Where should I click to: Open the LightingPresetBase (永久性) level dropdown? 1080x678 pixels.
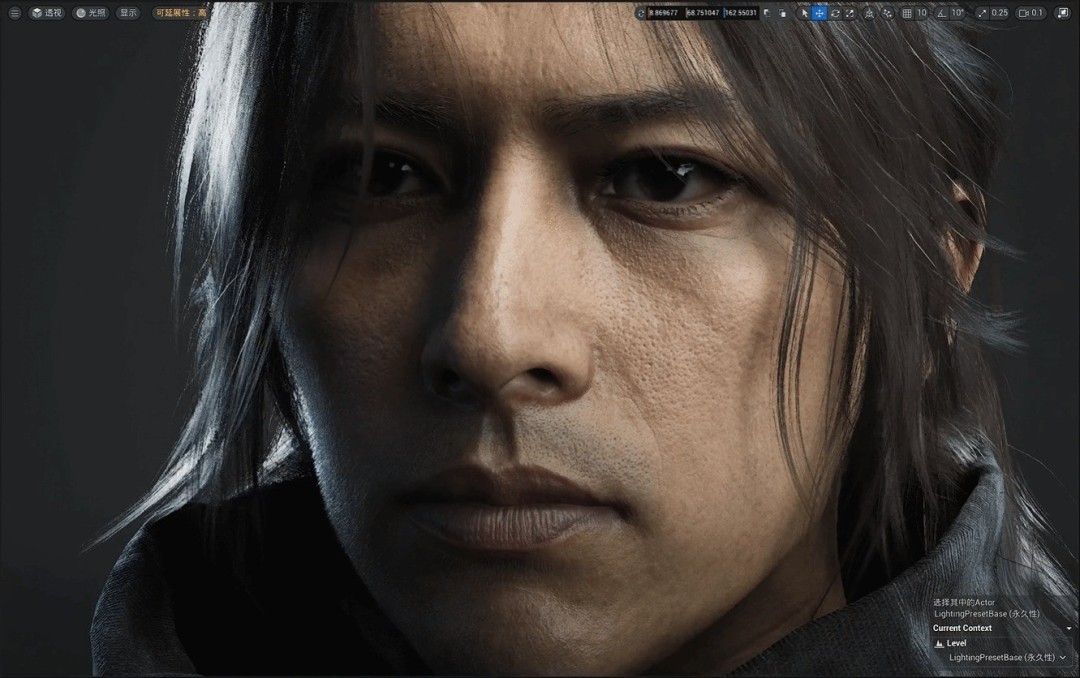1007,657
